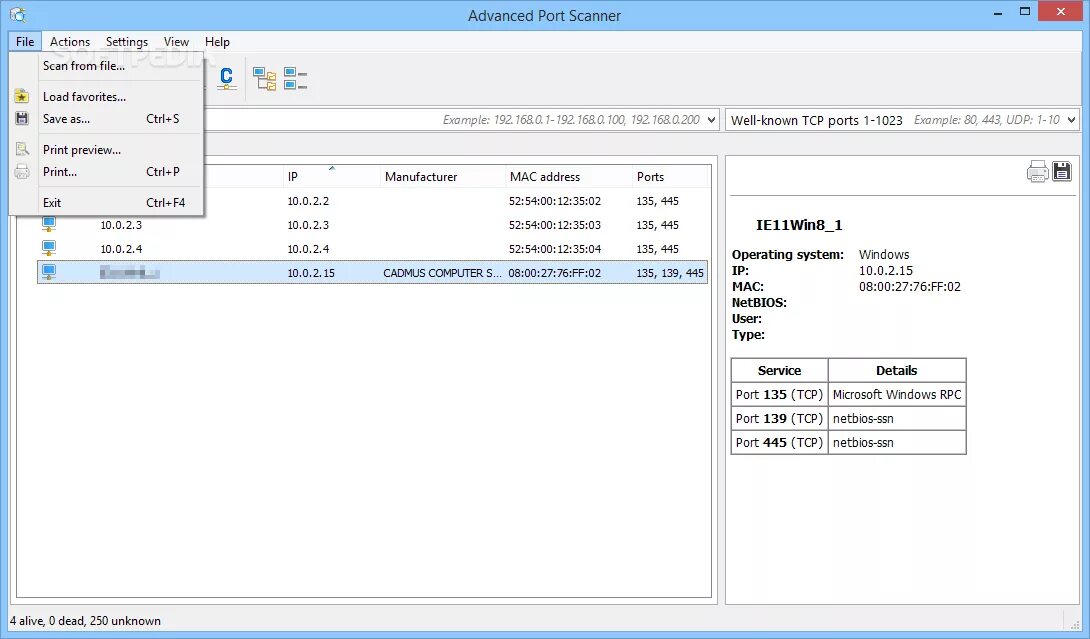Open the Help menu
This screenshot has width=1090, height=639.
217,42
